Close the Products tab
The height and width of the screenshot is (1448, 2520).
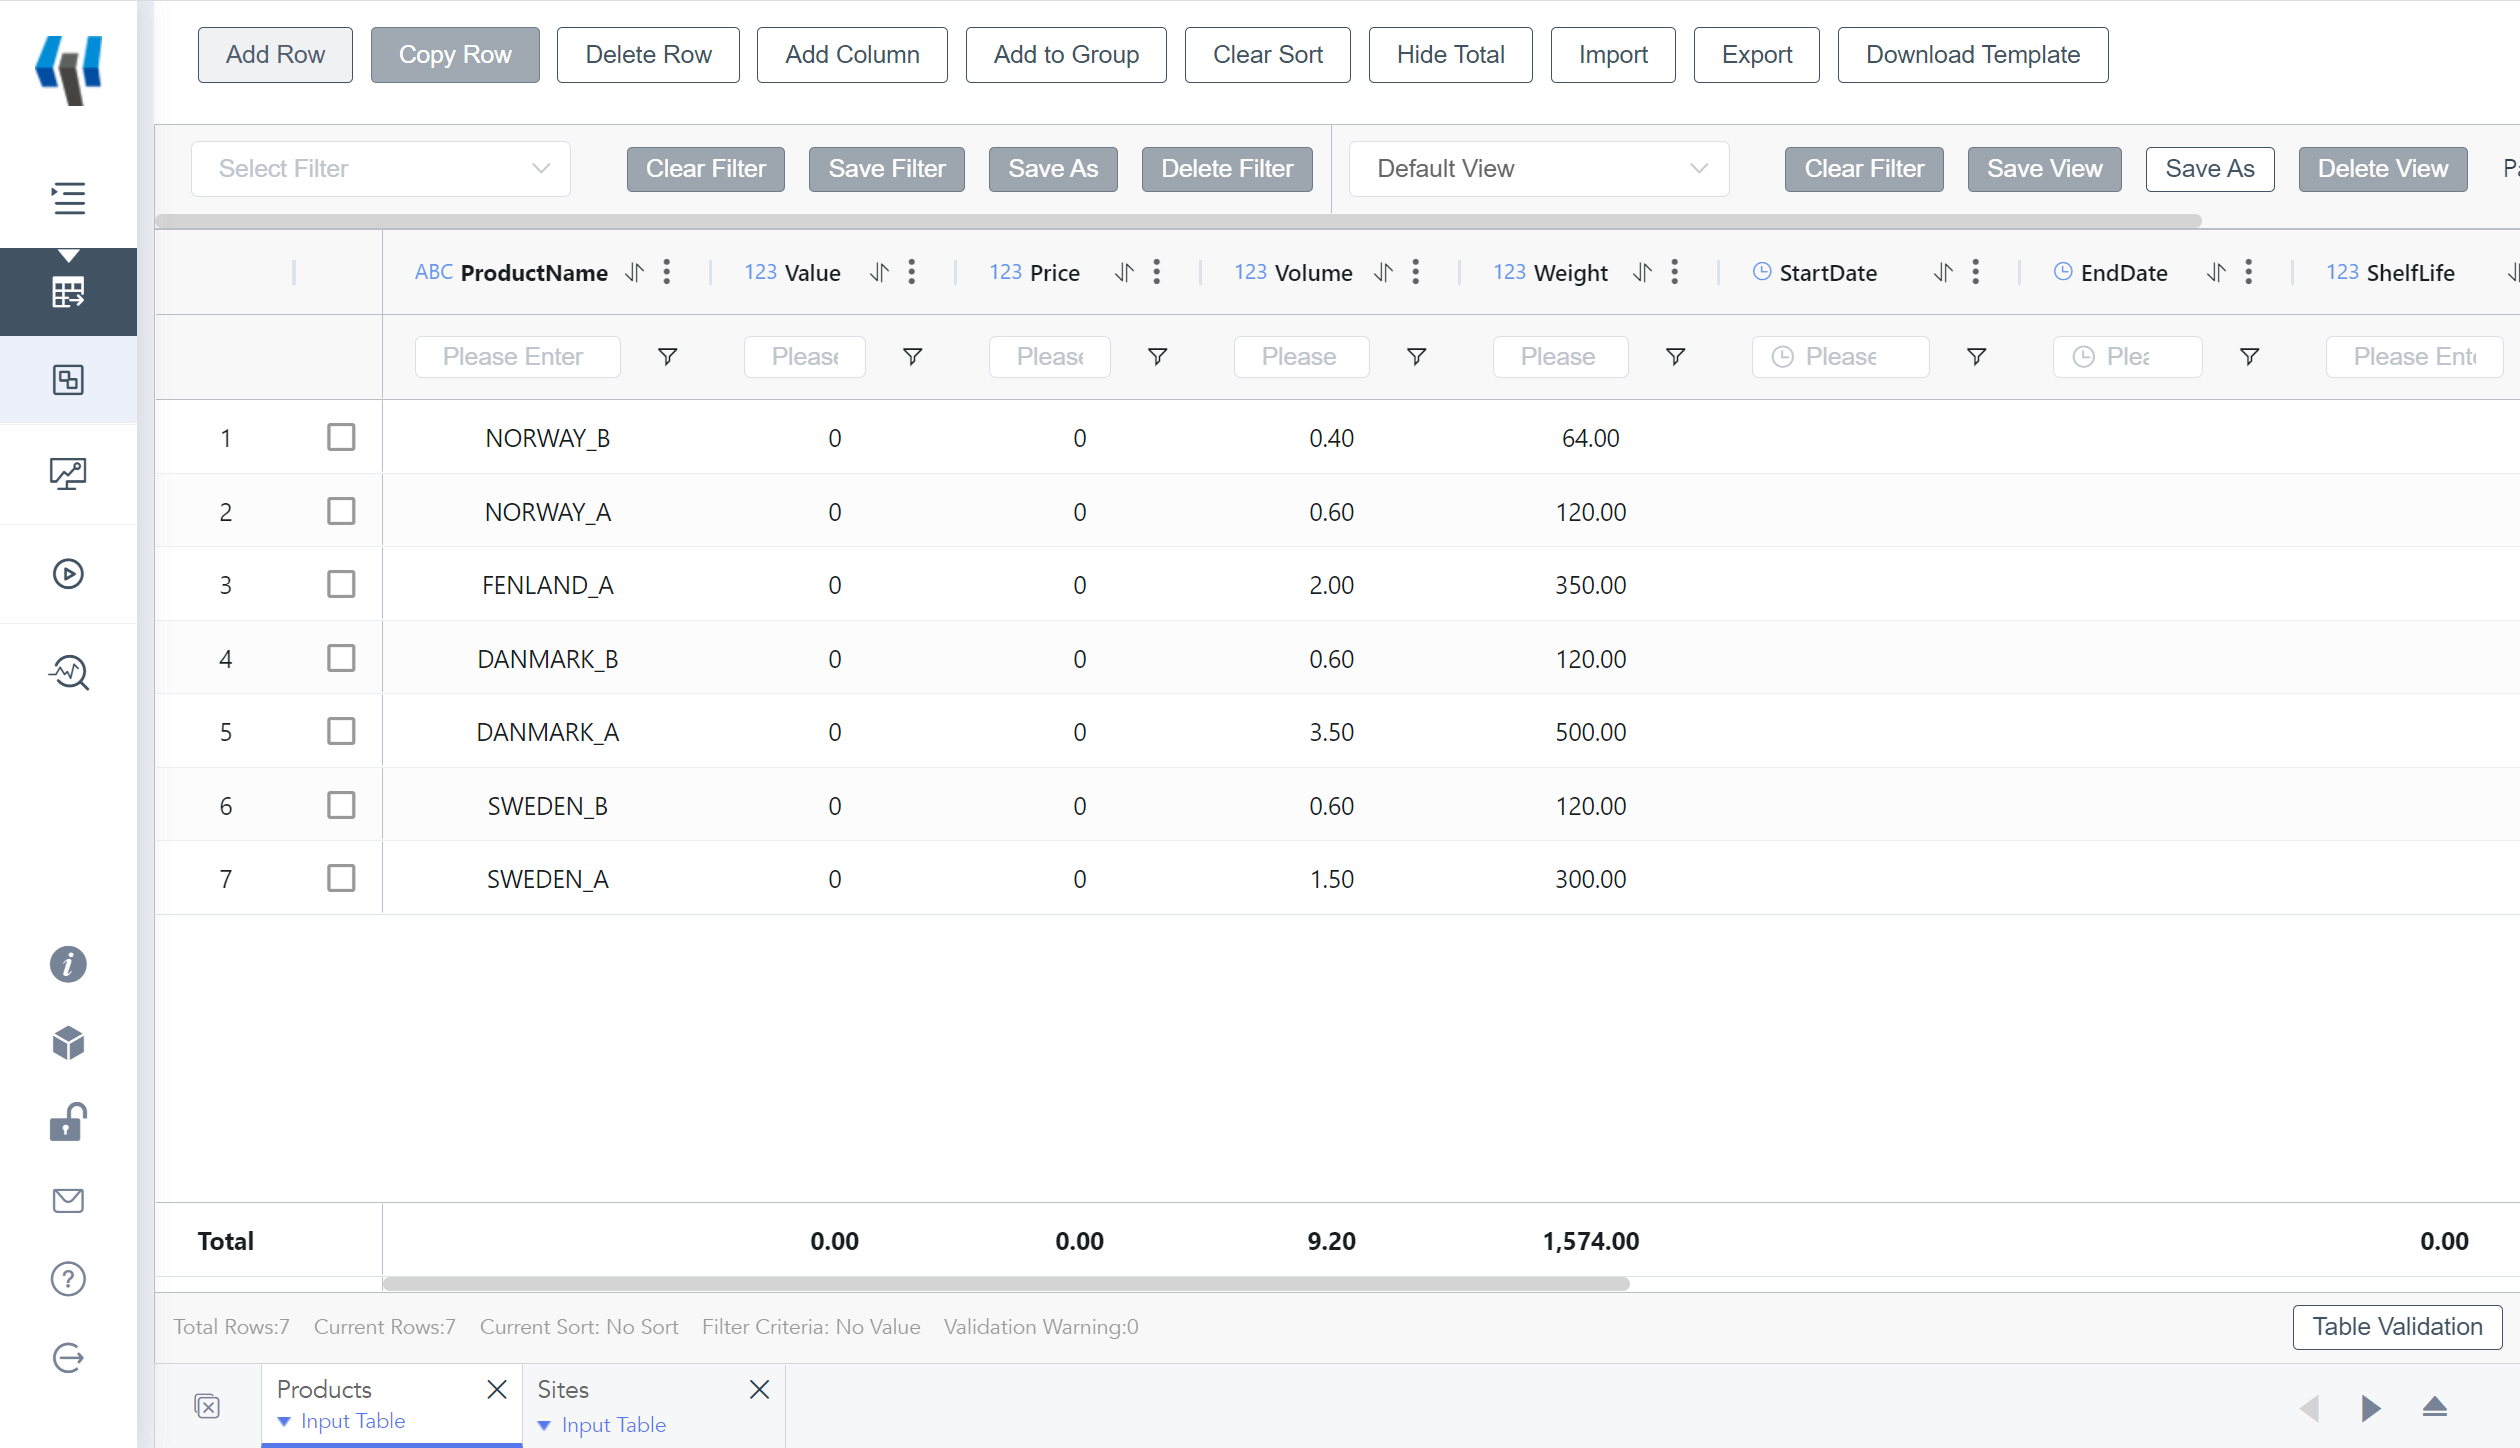[497, 1389]
